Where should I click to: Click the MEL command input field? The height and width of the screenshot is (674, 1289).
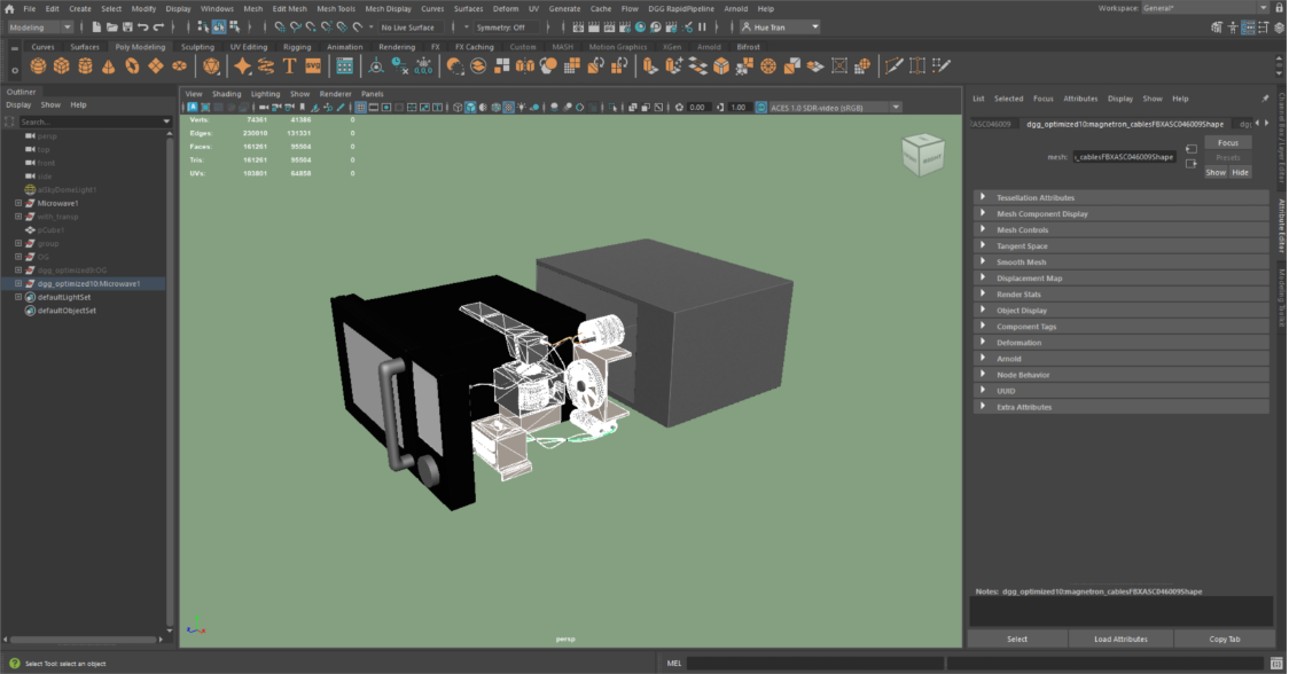click(x=815, y=663)
